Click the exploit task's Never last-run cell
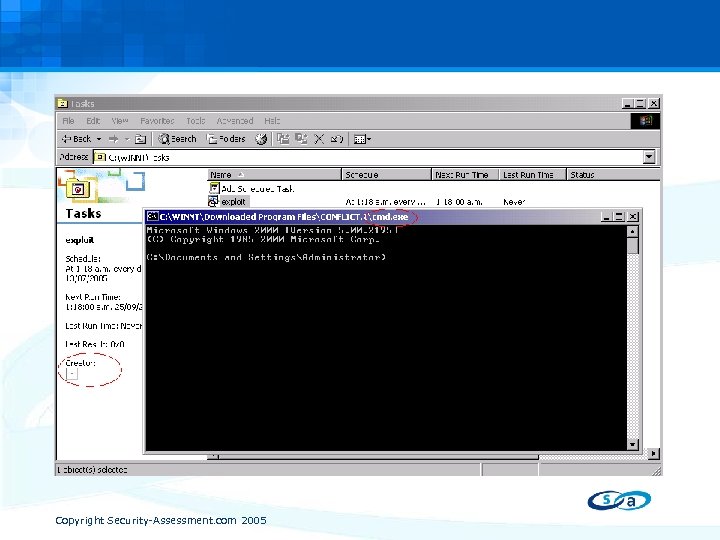This screenshot has width=720, height=540. [x=514, y=202]
